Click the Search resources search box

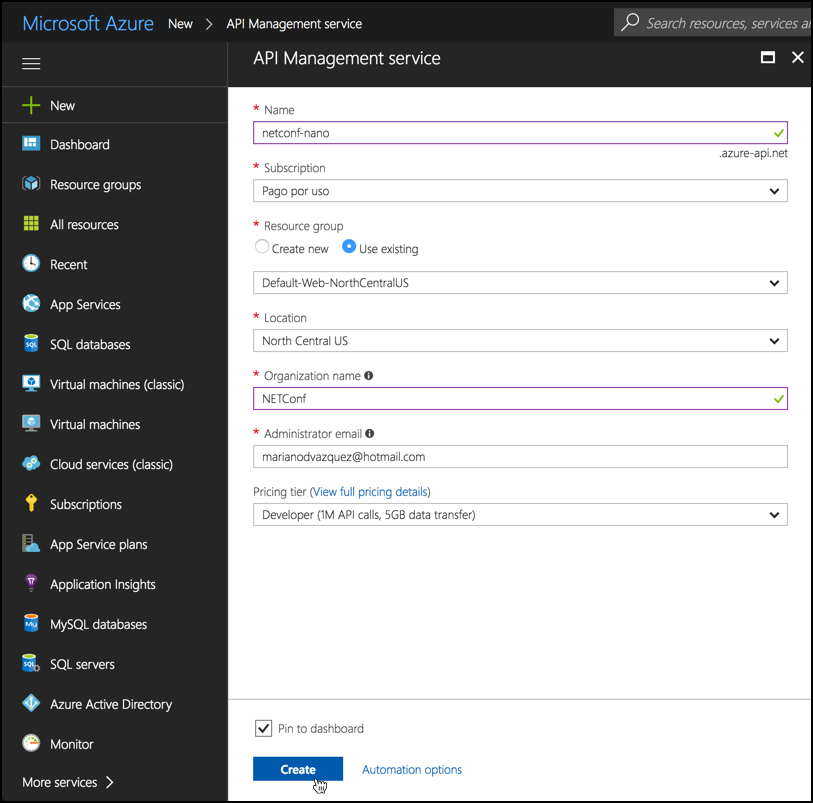pos(713,22)
